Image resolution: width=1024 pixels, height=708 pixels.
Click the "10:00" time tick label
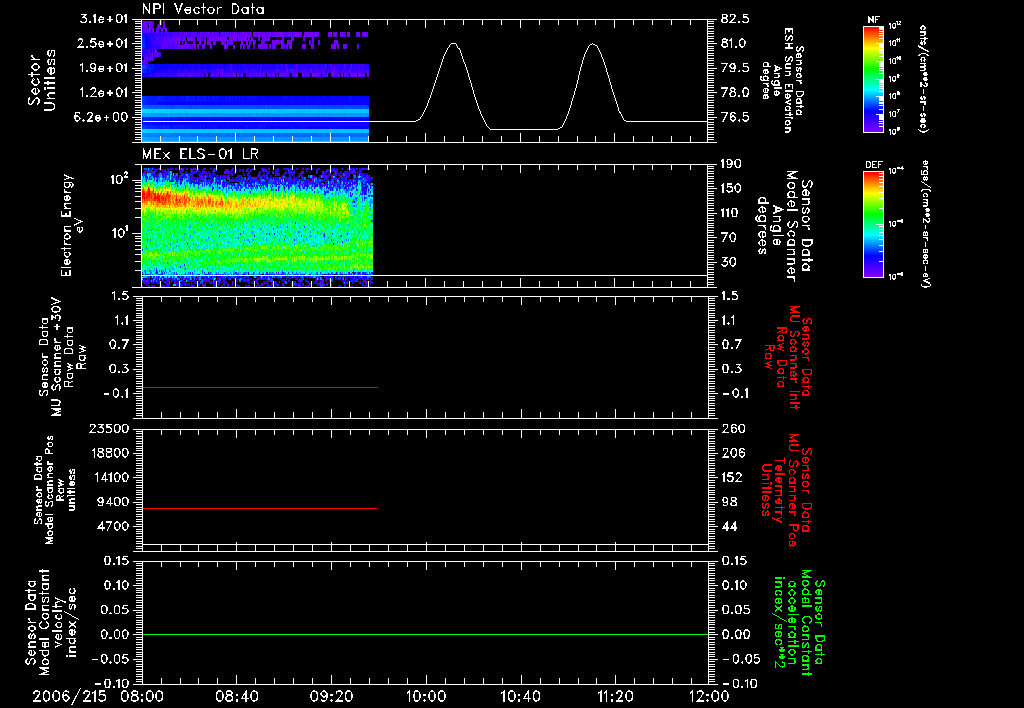click(x=425, y=696)
